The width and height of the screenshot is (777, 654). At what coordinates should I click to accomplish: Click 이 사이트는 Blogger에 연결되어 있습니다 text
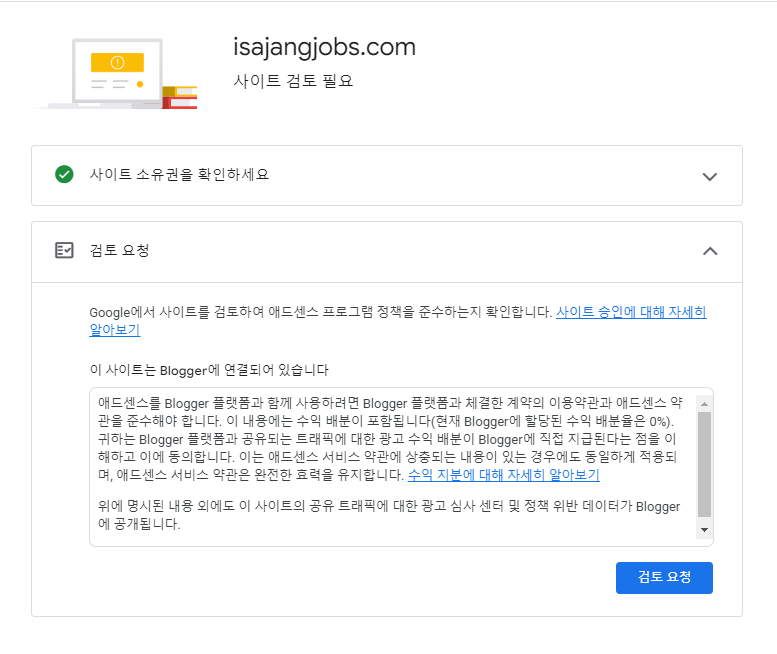coord(209,370)
